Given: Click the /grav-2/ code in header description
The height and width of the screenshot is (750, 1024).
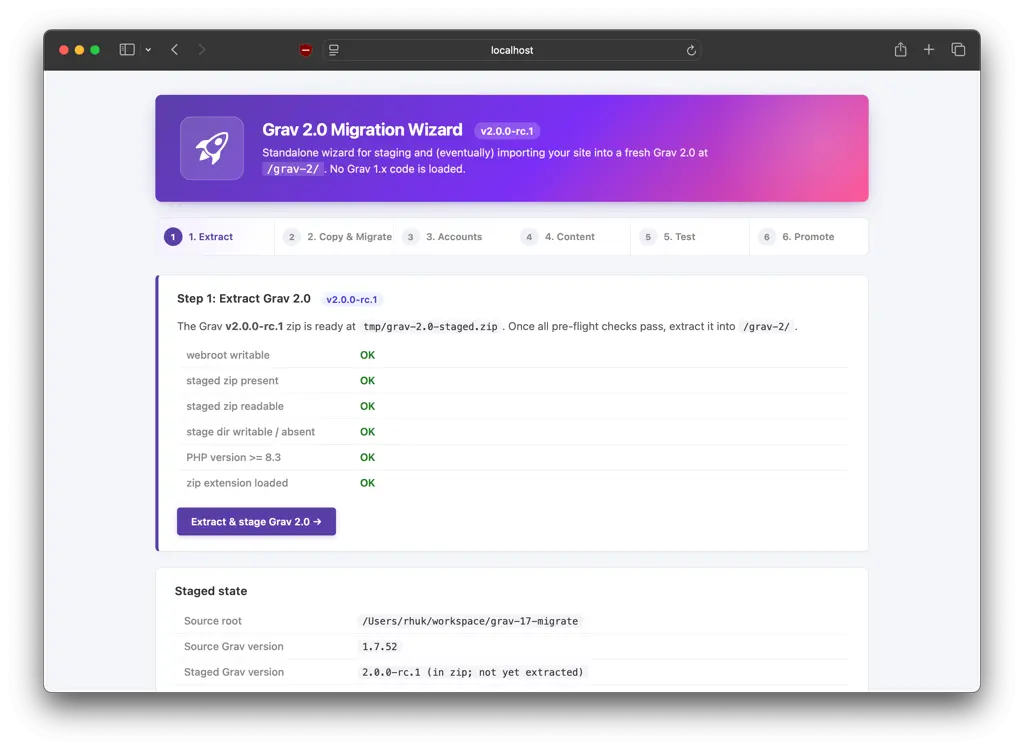Looking at the screenshot, I should click(293, 169).
